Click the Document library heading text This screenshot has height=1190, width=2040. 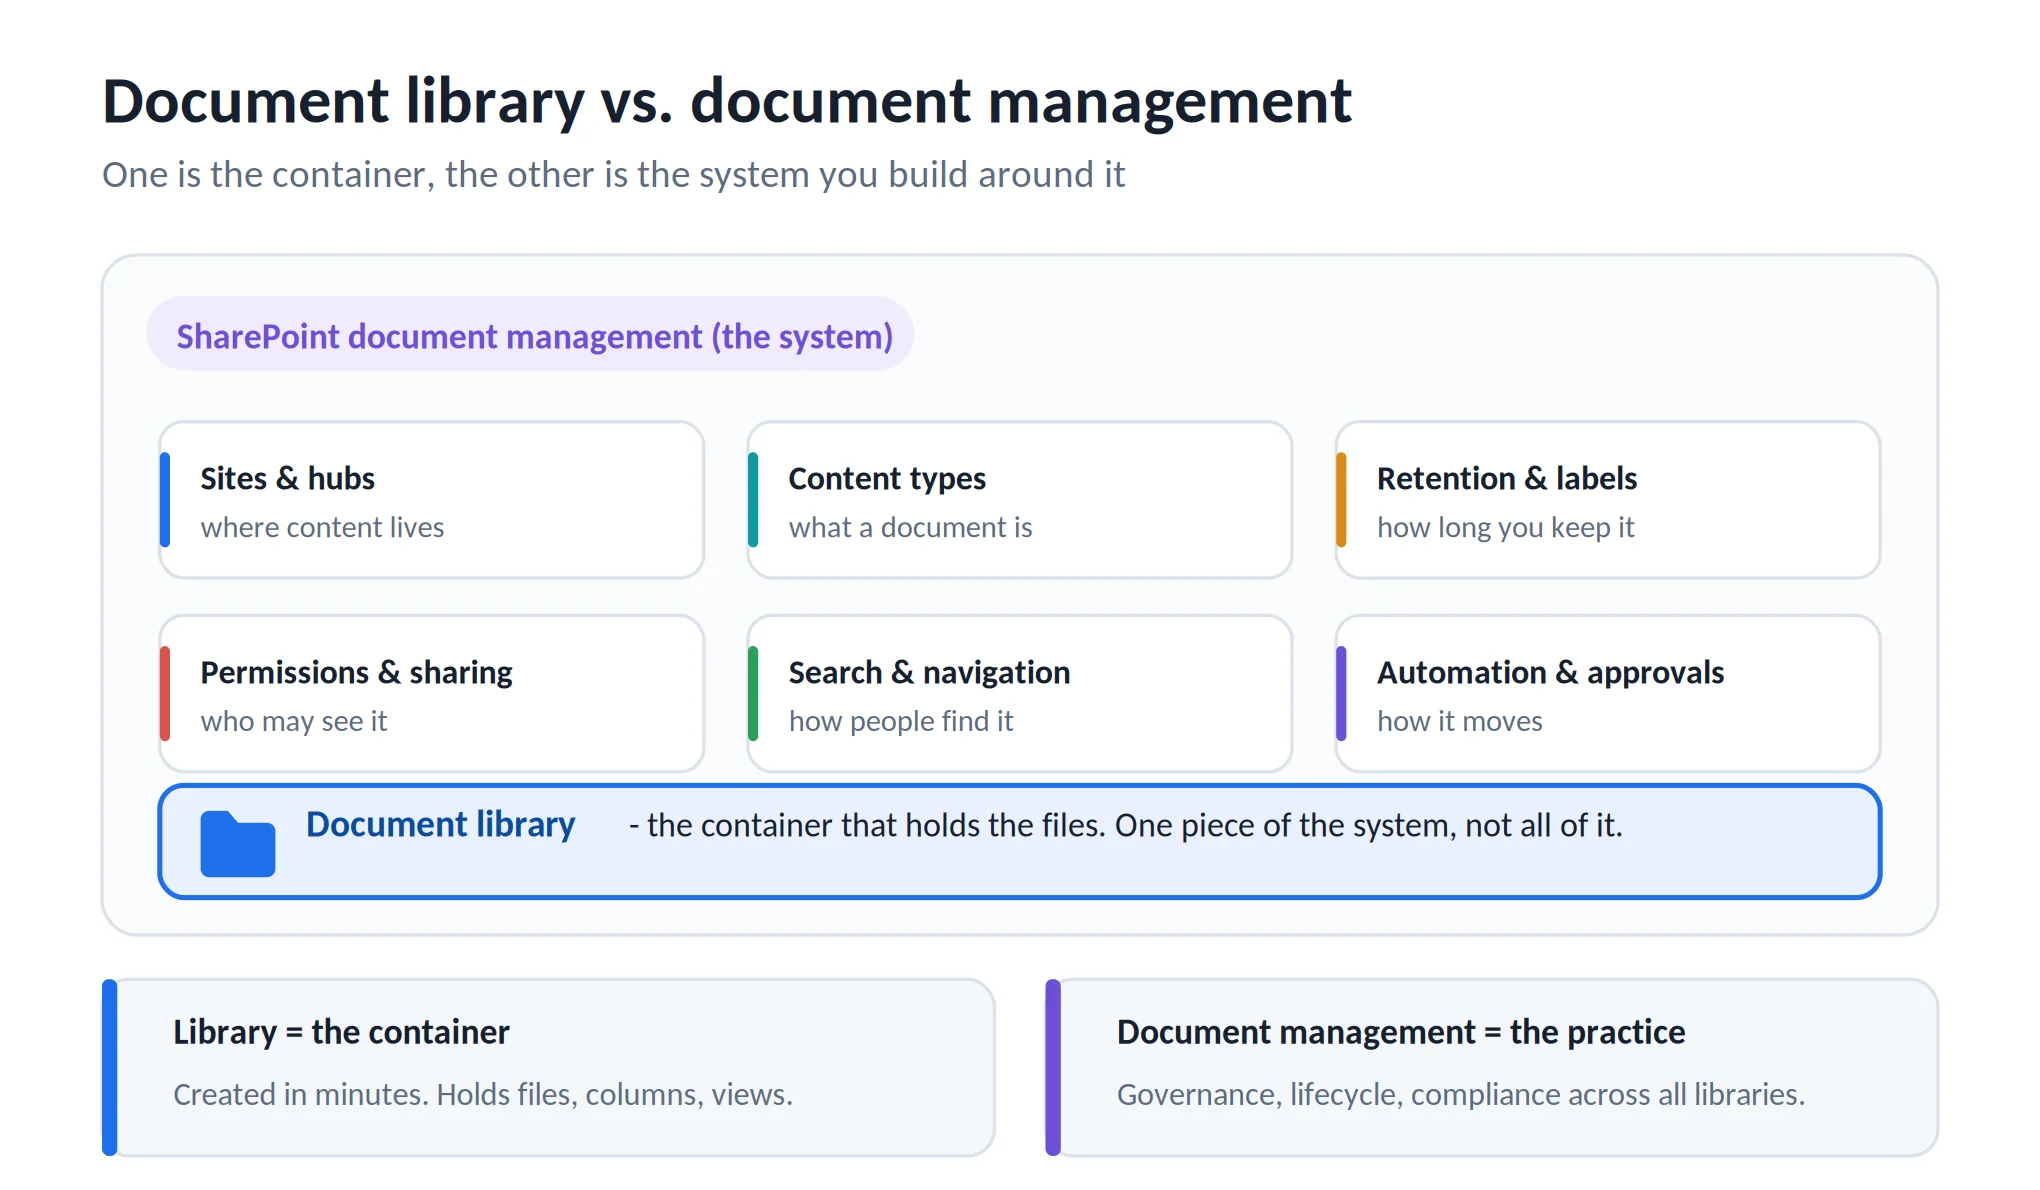pos(440,825)
